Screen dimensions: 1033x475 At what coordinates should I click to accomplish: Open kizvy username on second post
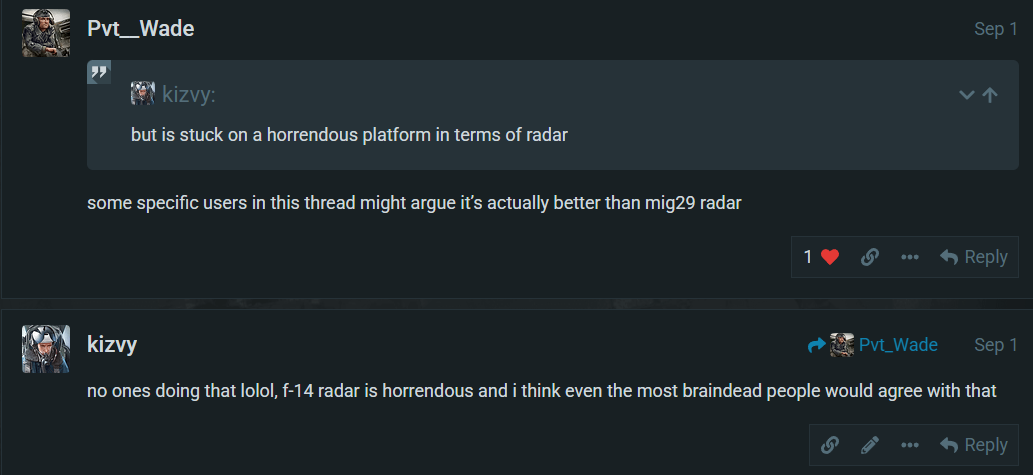[x=112, y=345]
